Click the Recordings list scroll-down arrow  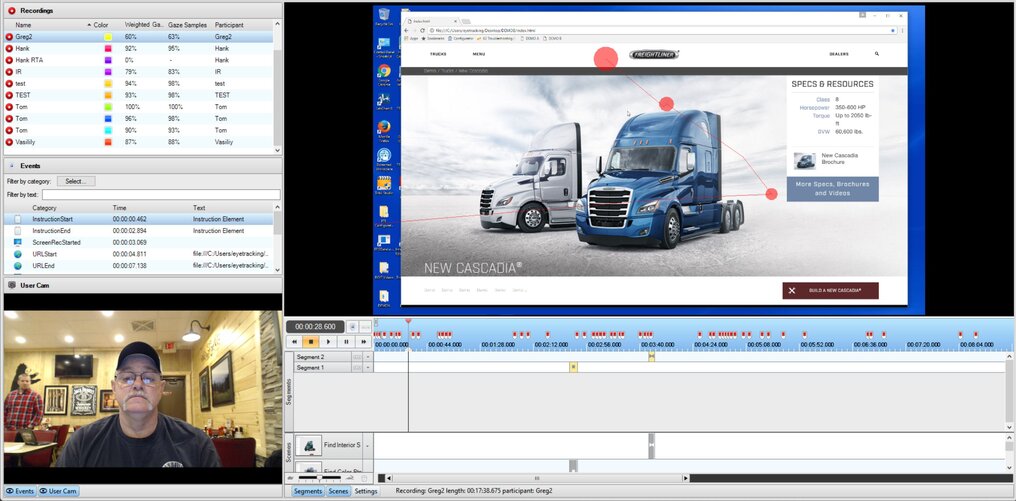click(278, 150)
